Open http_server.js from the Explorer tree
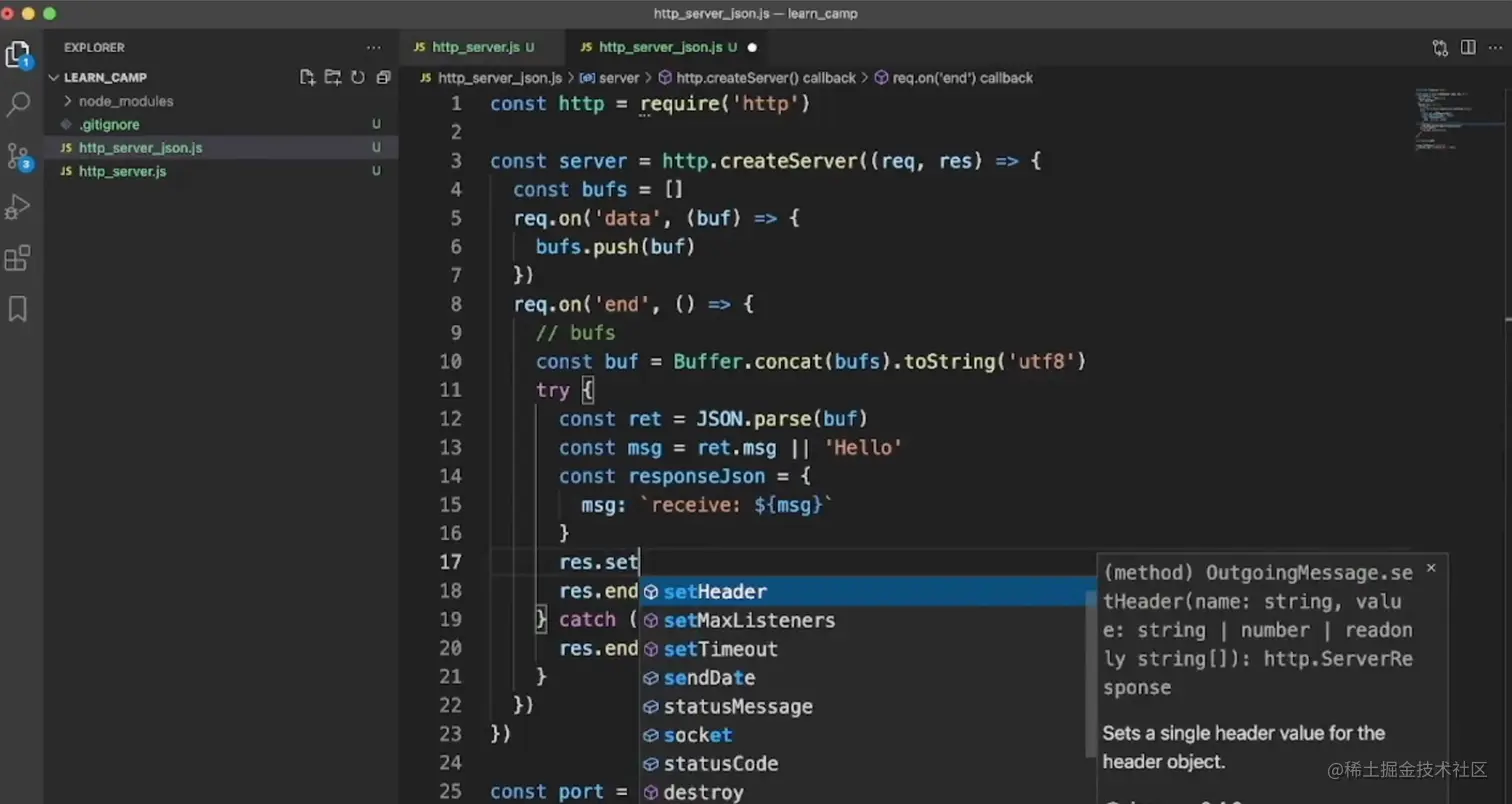The image size is (1512, 804). click(x=122, y=171)
